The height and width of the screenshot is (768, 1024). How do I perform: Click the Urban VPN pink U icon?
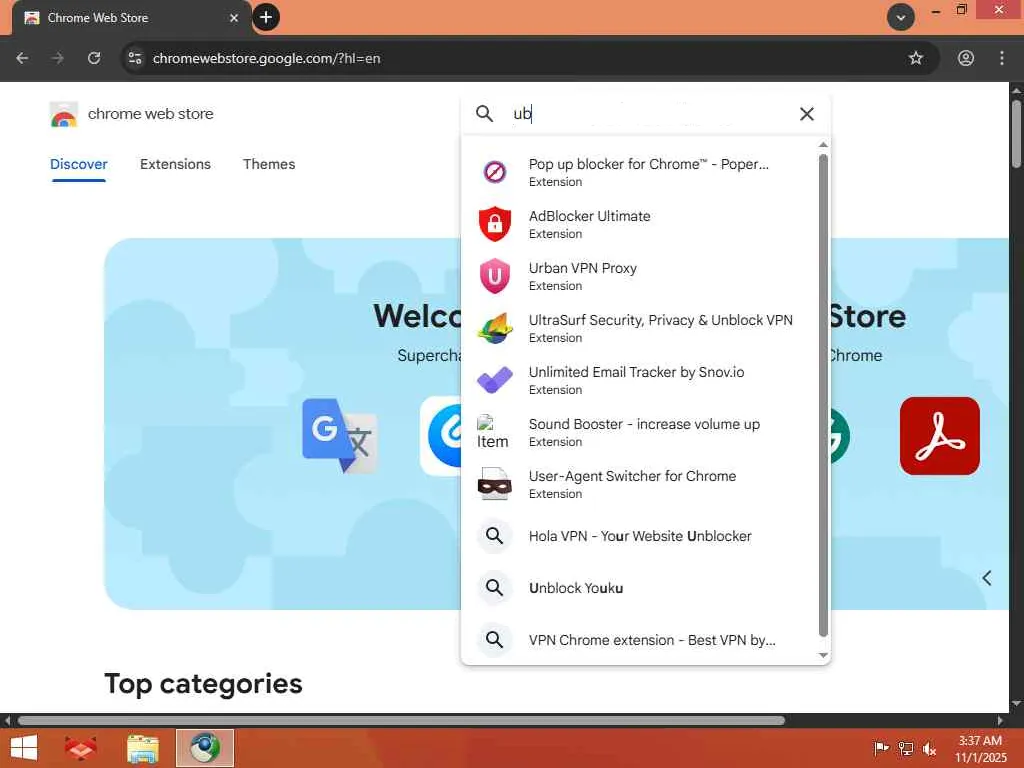point(494,276)
